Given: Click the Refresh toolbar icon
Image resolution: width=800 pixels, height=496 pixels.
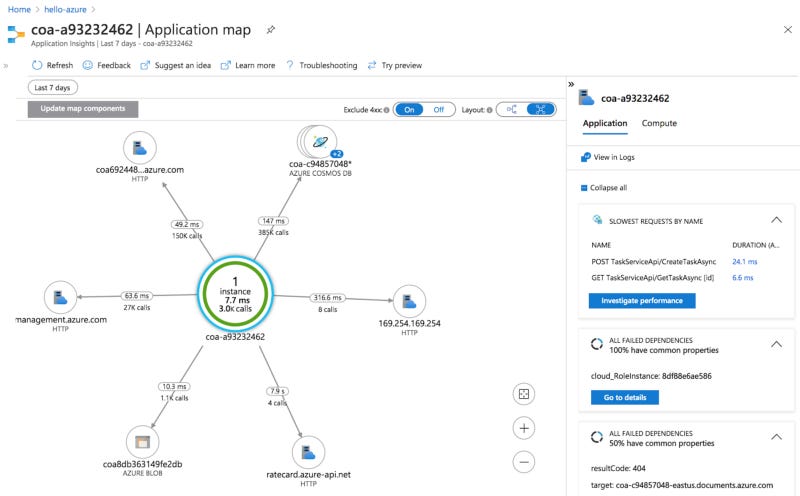Looking at the screenshot, I should pyautogui.click(x=37, y=65).
